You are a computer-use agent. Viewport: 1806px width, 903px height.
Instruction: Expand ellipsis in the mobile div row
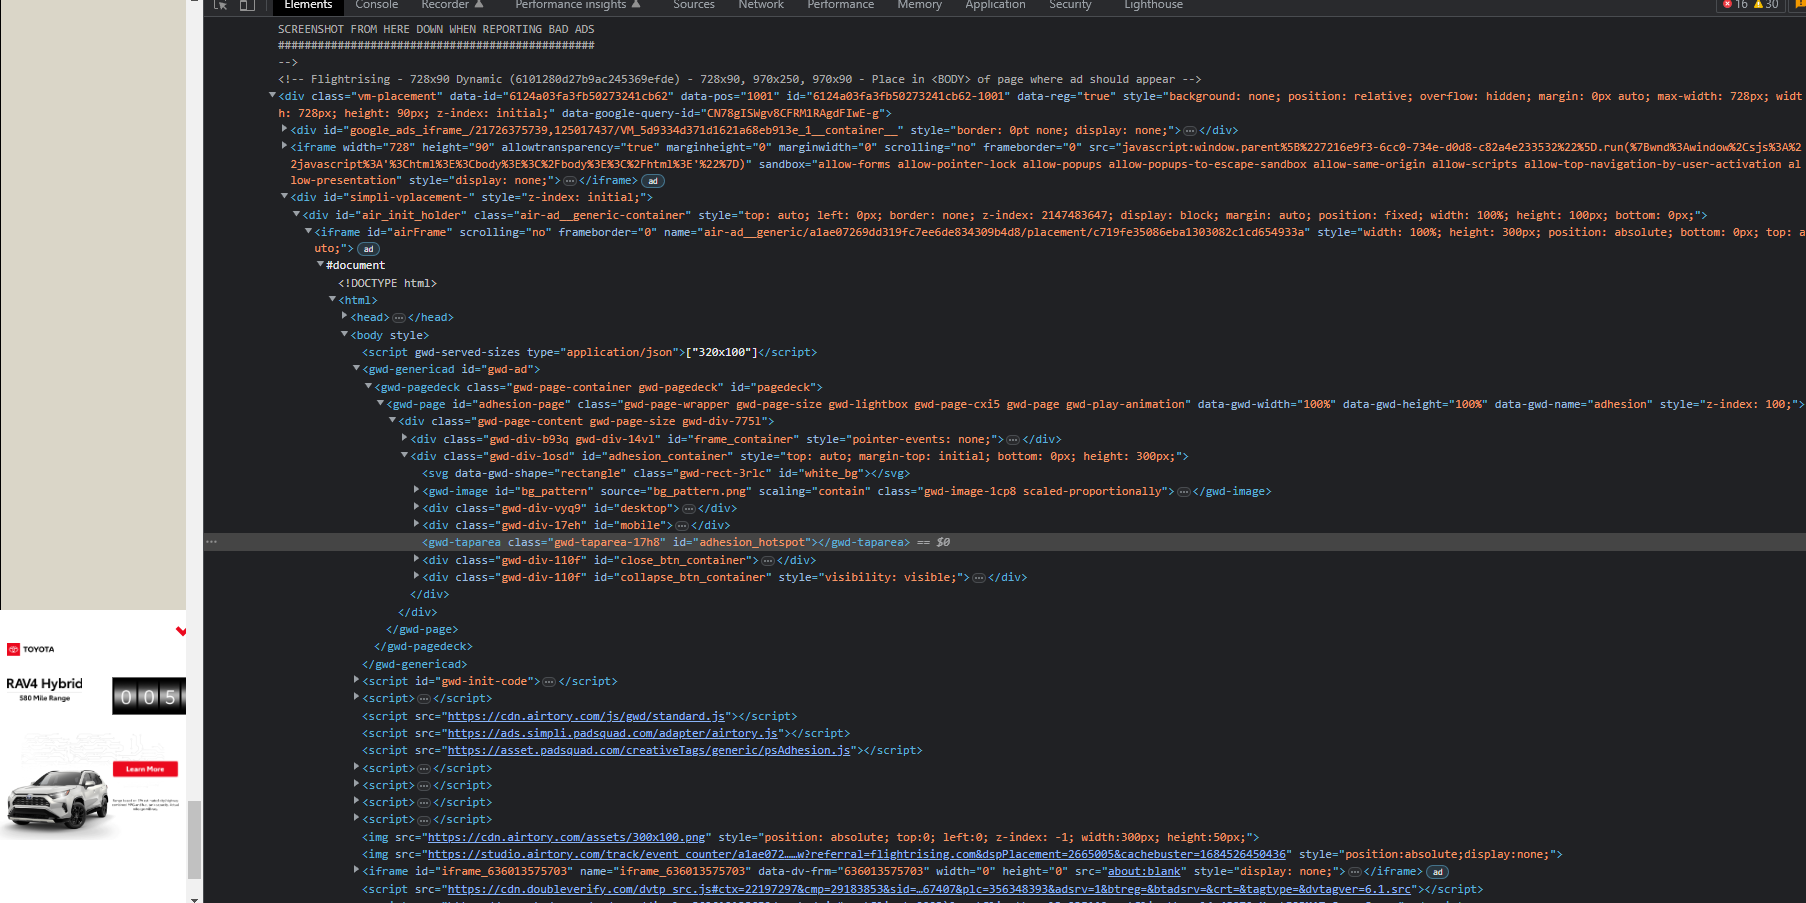682,526
